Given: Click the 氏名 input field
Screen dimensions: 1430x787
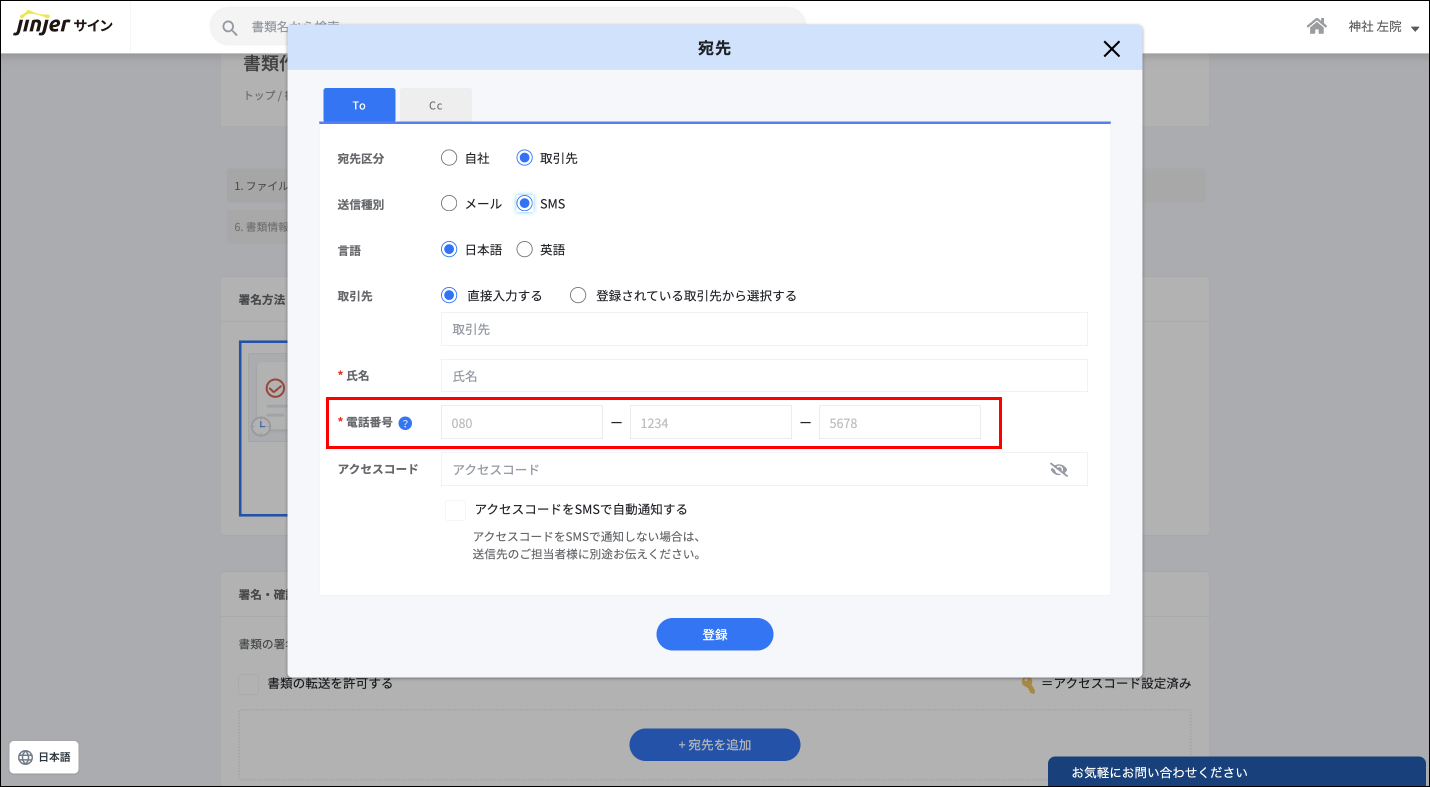Looking at the screenshot, I should click(763, 376).
